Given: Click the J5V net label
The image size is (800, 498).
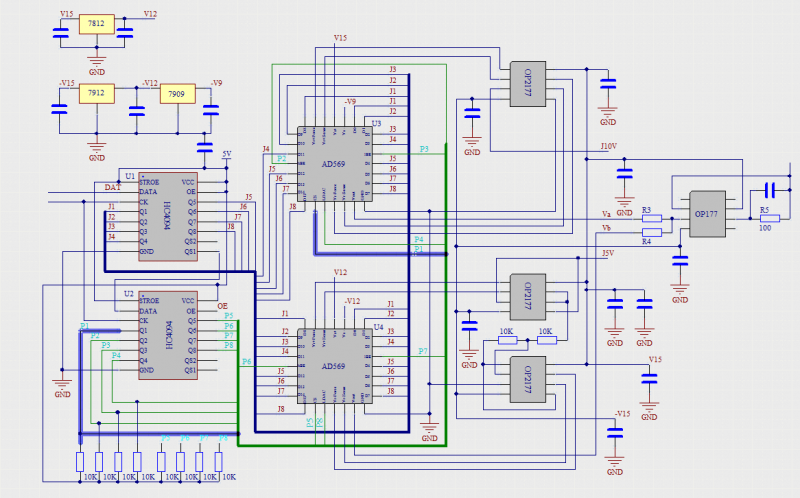Looking at the screenshot, I should click(x=607, y=254).
